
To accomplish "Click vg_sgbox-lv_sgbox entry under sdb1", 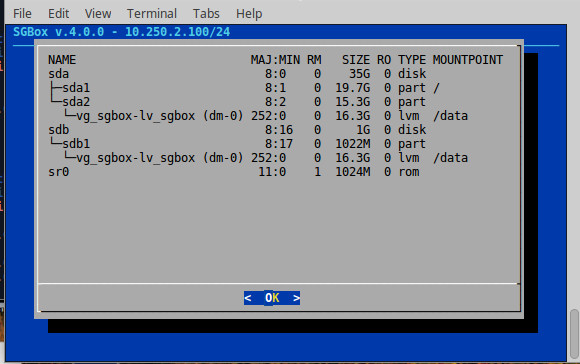I will pyautogui.click(x=159, y=158).
